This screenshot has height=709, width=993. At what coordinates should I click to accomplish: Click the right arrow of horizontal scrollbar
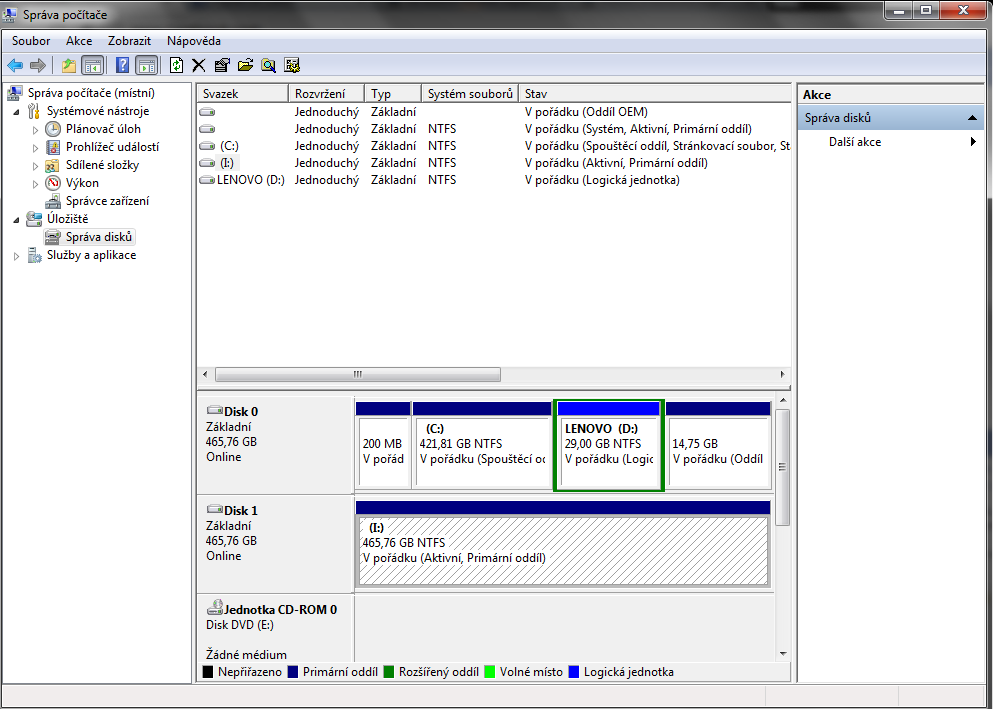point(783,374)
